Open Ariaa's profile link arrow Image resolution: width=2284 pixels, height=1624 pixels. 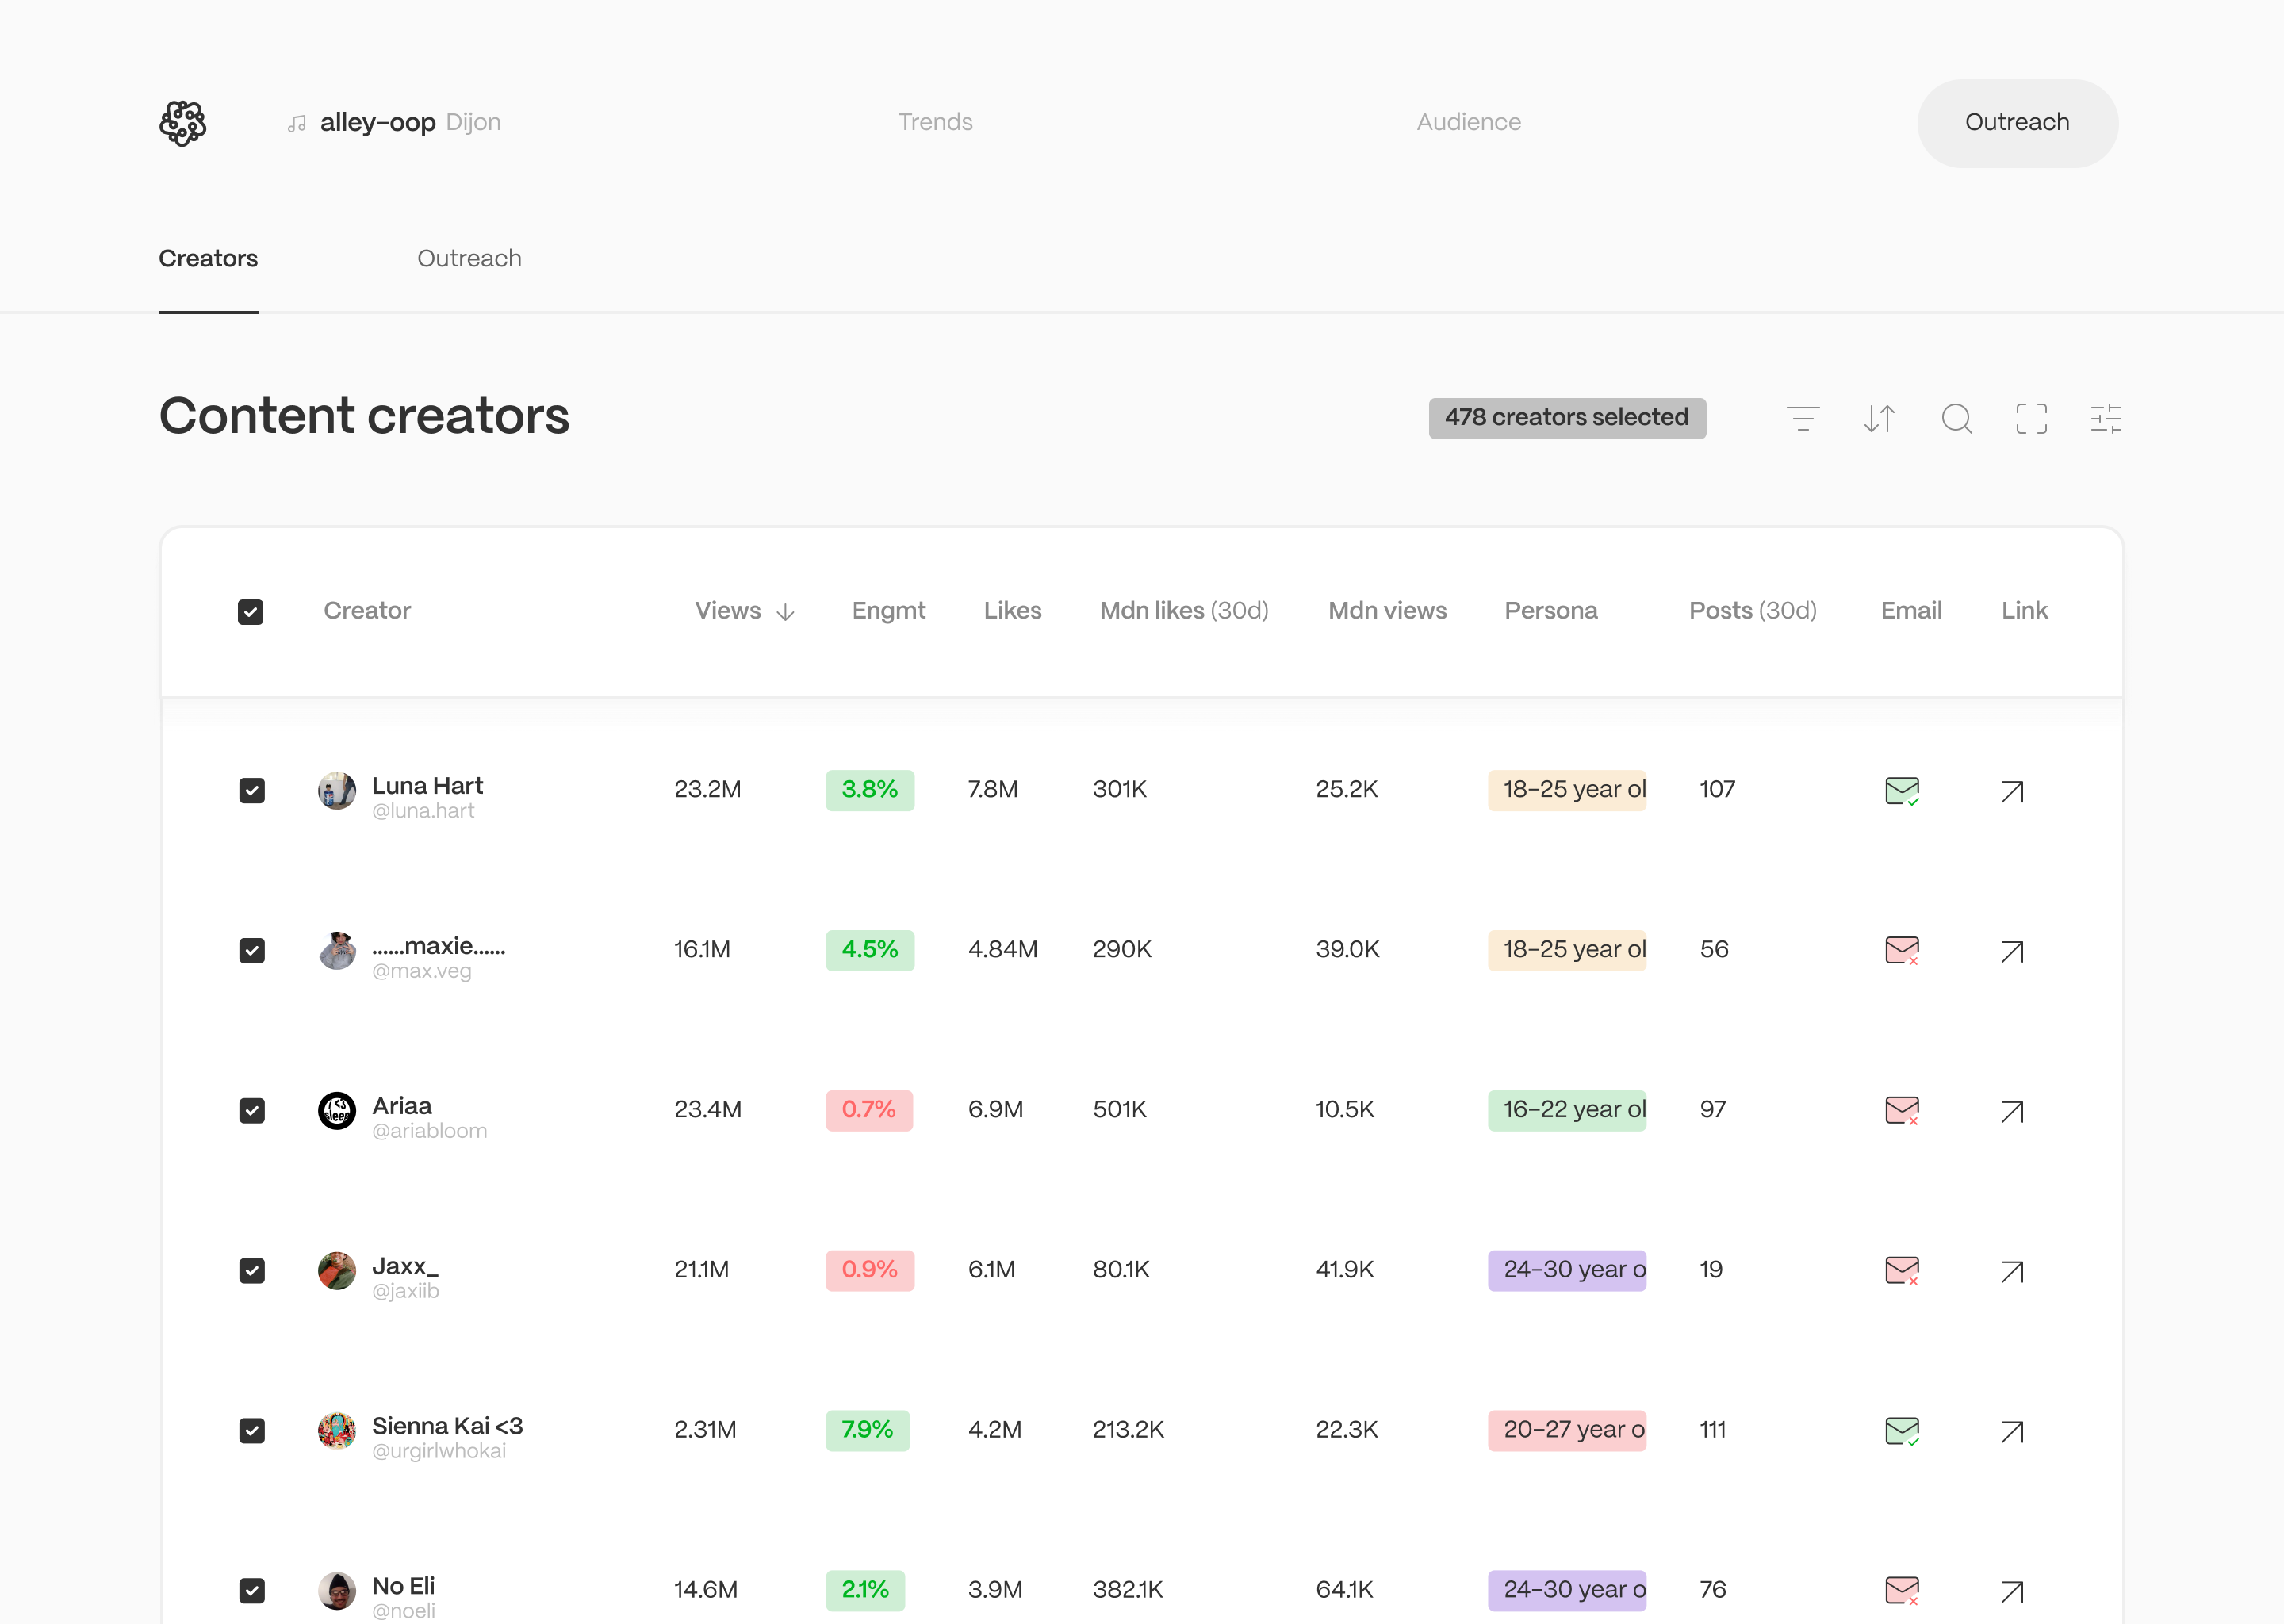pos(2012,1111)
